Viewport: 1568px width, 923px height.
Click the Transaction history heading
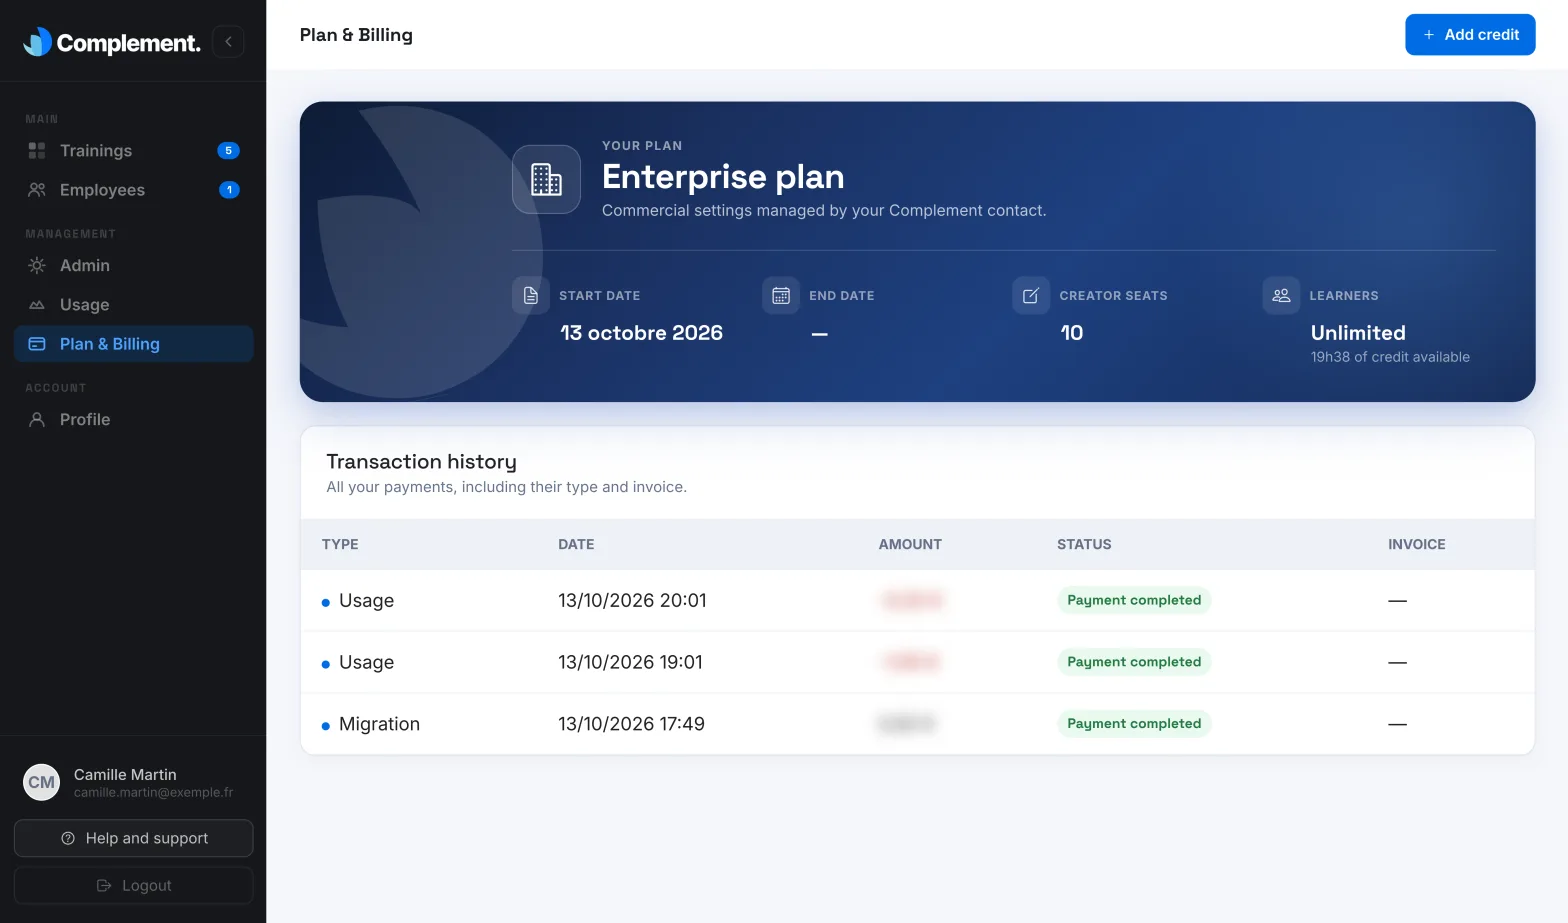tap(421, 462)
